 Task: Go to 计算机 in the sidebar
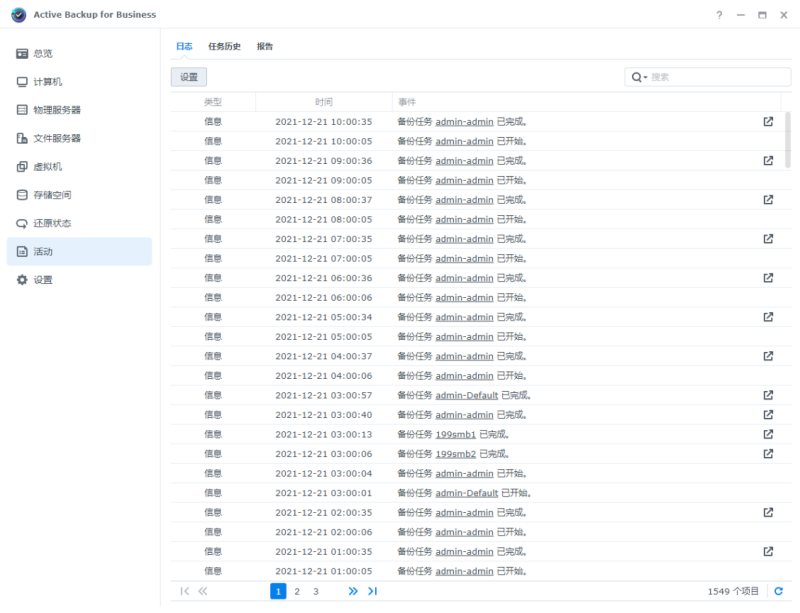(79, 82)
